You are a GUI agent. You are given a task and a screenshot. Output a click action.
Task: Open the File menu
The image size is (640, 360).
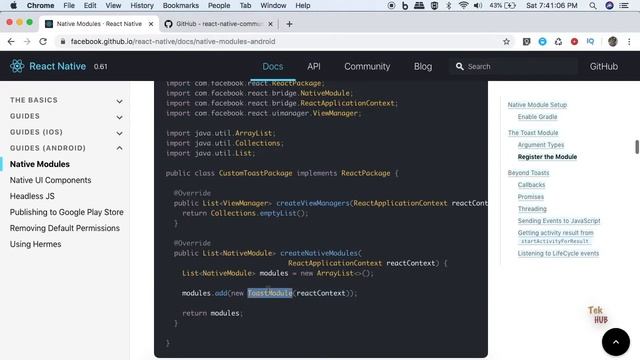(69, 5)
